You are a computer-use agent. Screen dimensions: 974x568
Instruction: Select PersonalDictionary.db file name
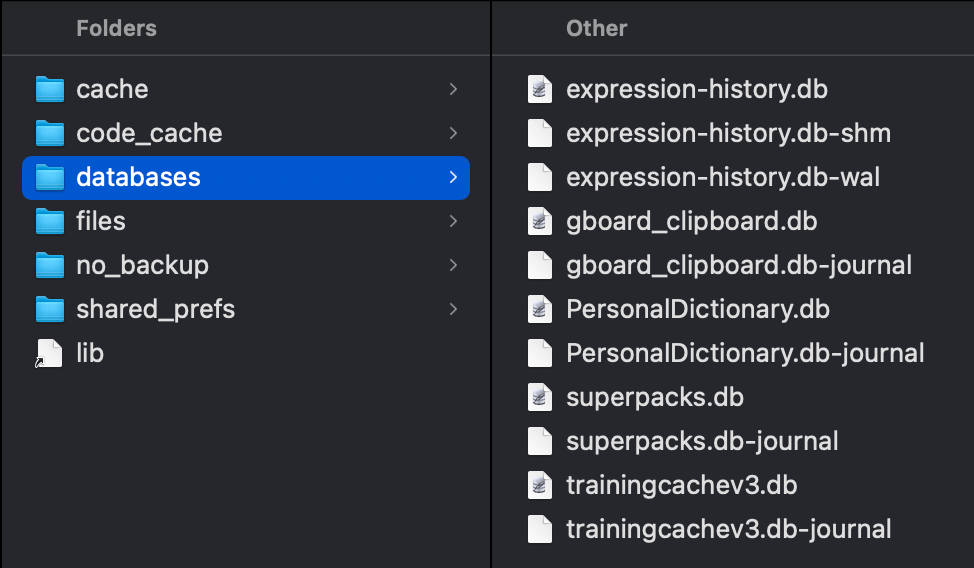click(697, 309)
